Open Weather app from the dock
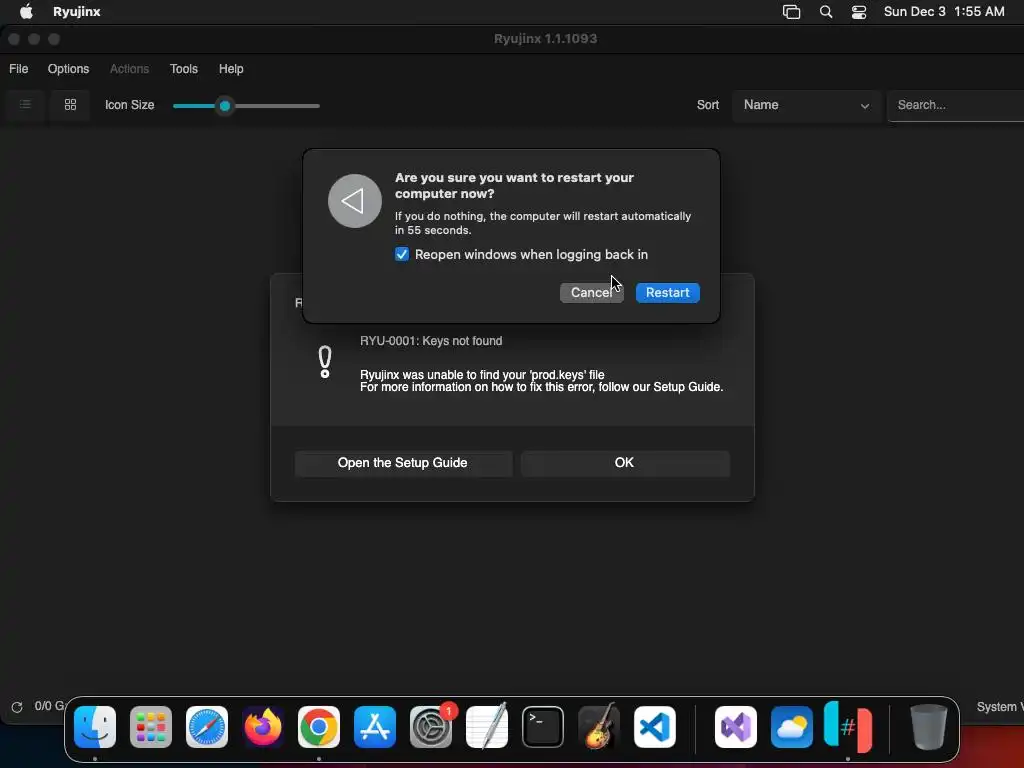The width and height of the screenshot is (1024, 768). (x=792, y=727)
